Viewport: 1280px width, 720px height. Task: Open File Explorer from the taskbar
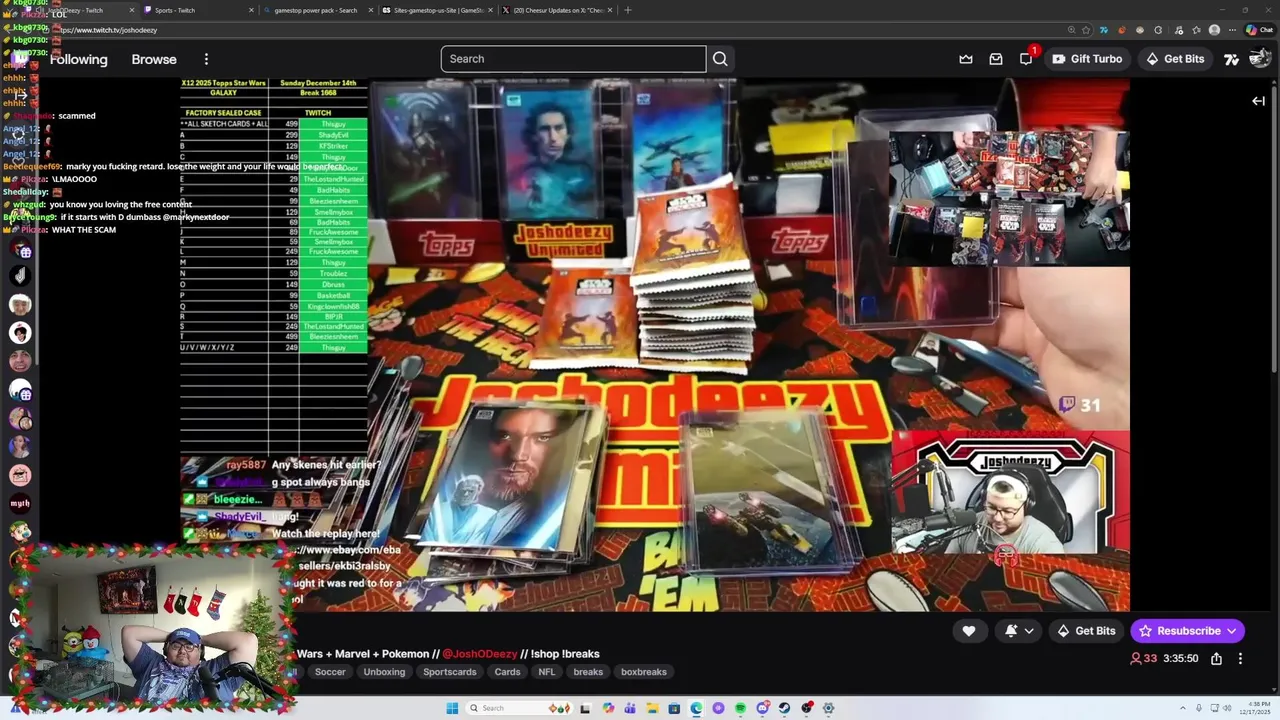[652, 708]
